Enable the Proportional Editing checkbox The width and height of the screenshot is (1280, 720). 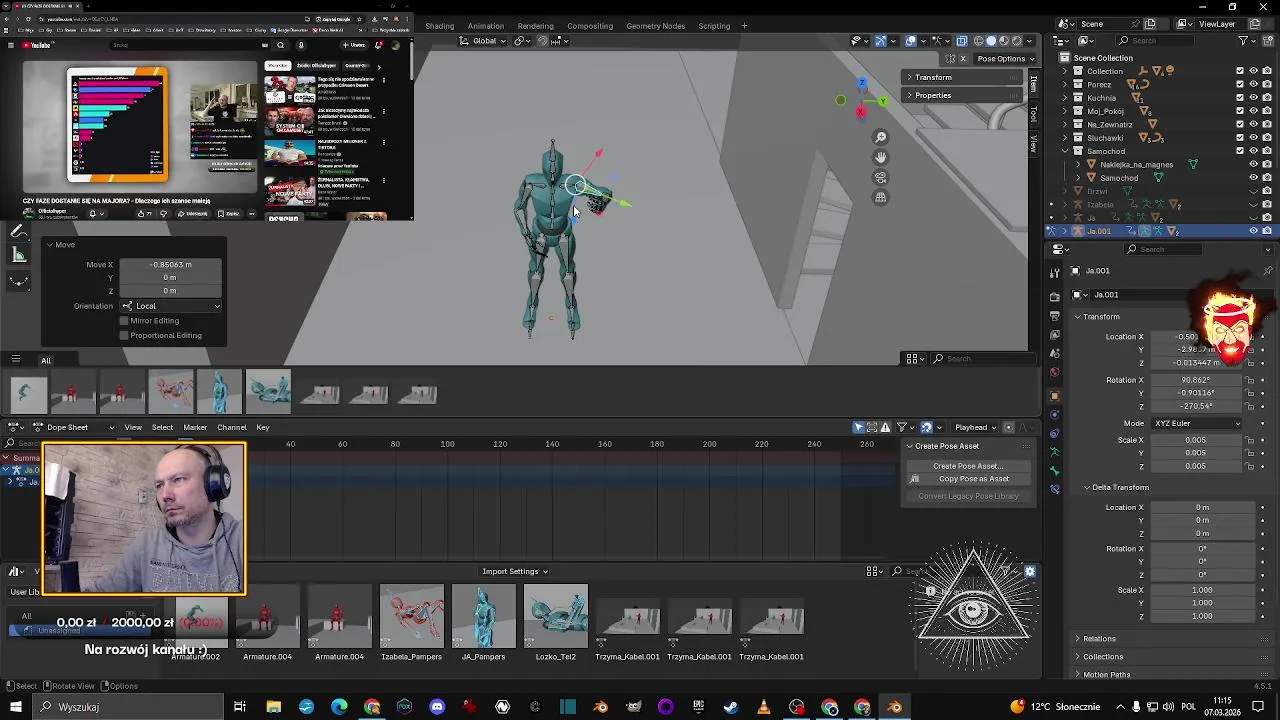[x=124, y=336]
